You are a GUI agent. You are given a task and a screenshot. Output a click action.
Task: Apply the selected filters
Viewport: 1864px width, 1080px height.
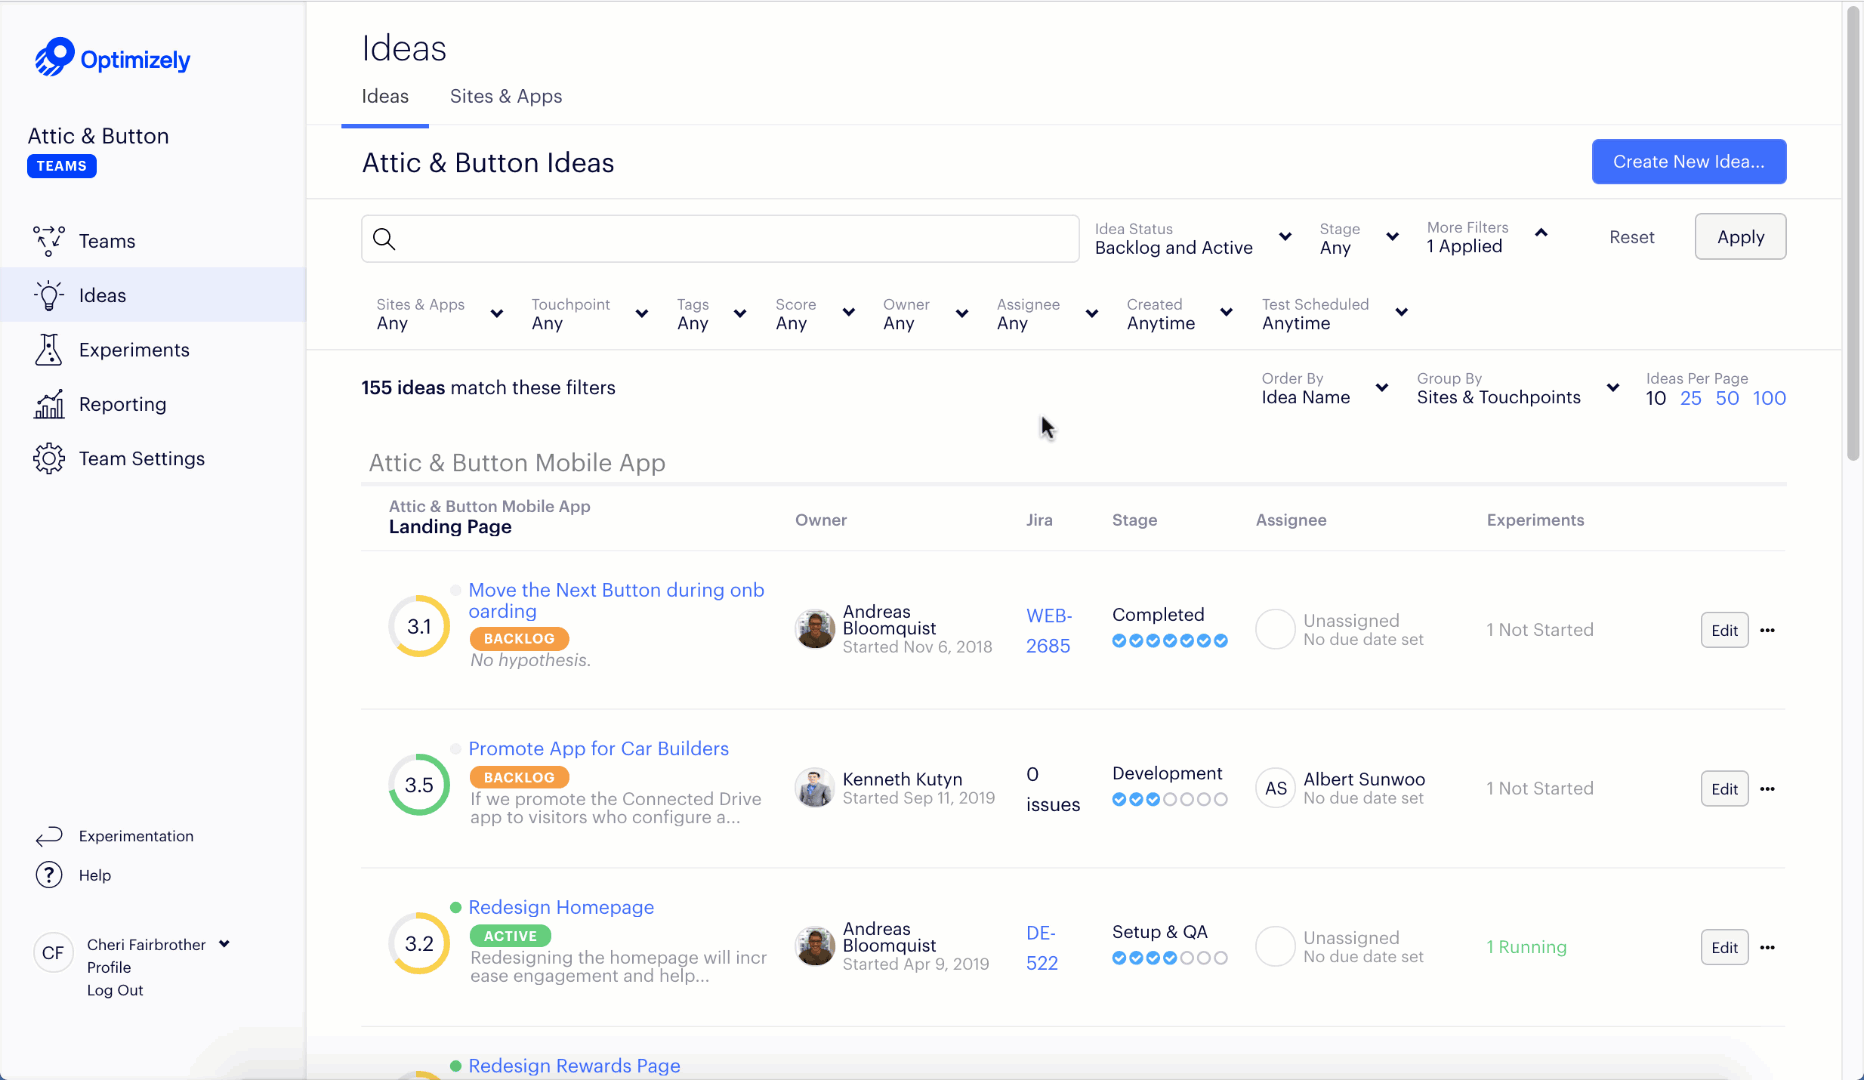[1741, 237]
